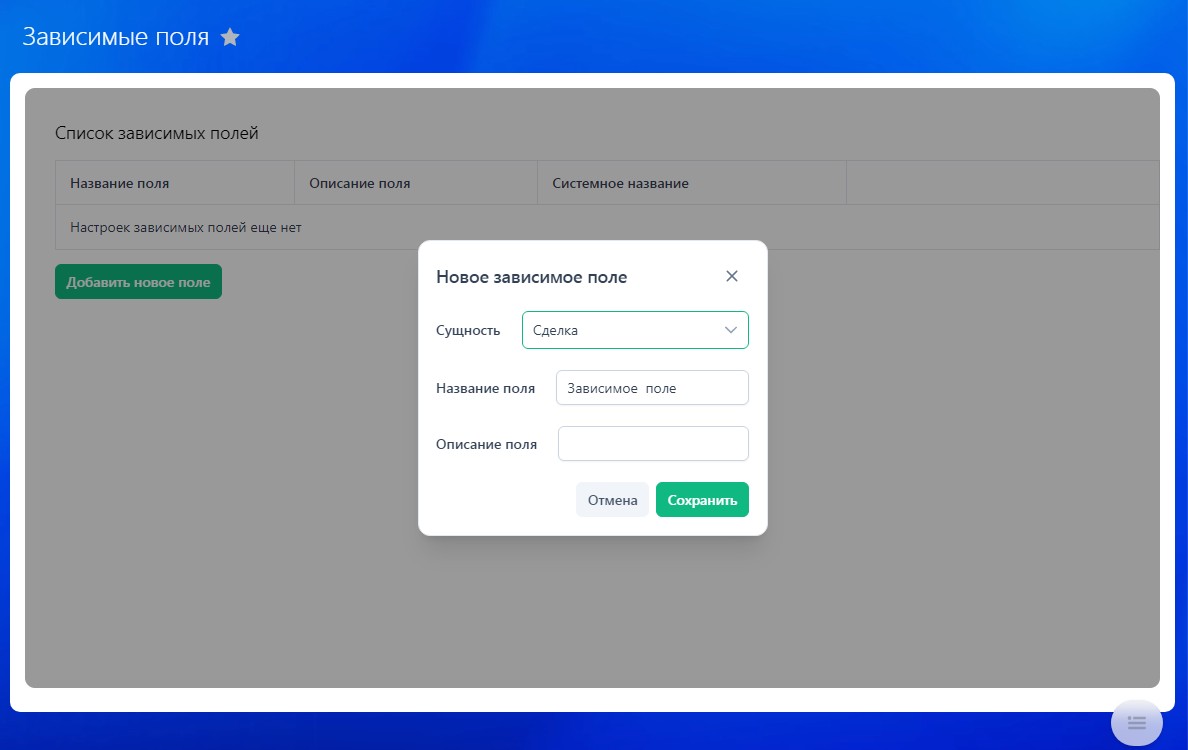This screenshot has height=750, width=1188.
Task: Click into the empty Описание поля input
Action: (652, 444)
